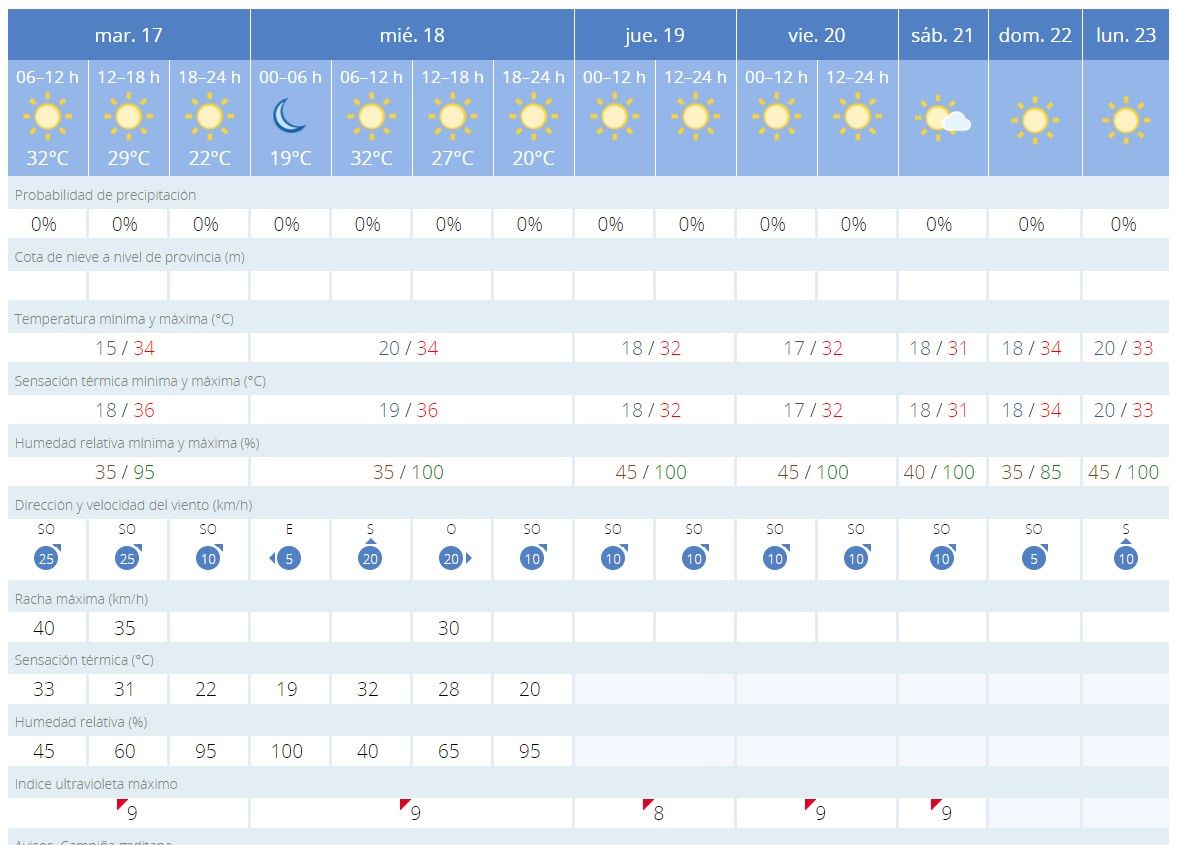Click the west wind 20 km/h icon
This screenshot has height=845, width=1179.
coord(452,559)
